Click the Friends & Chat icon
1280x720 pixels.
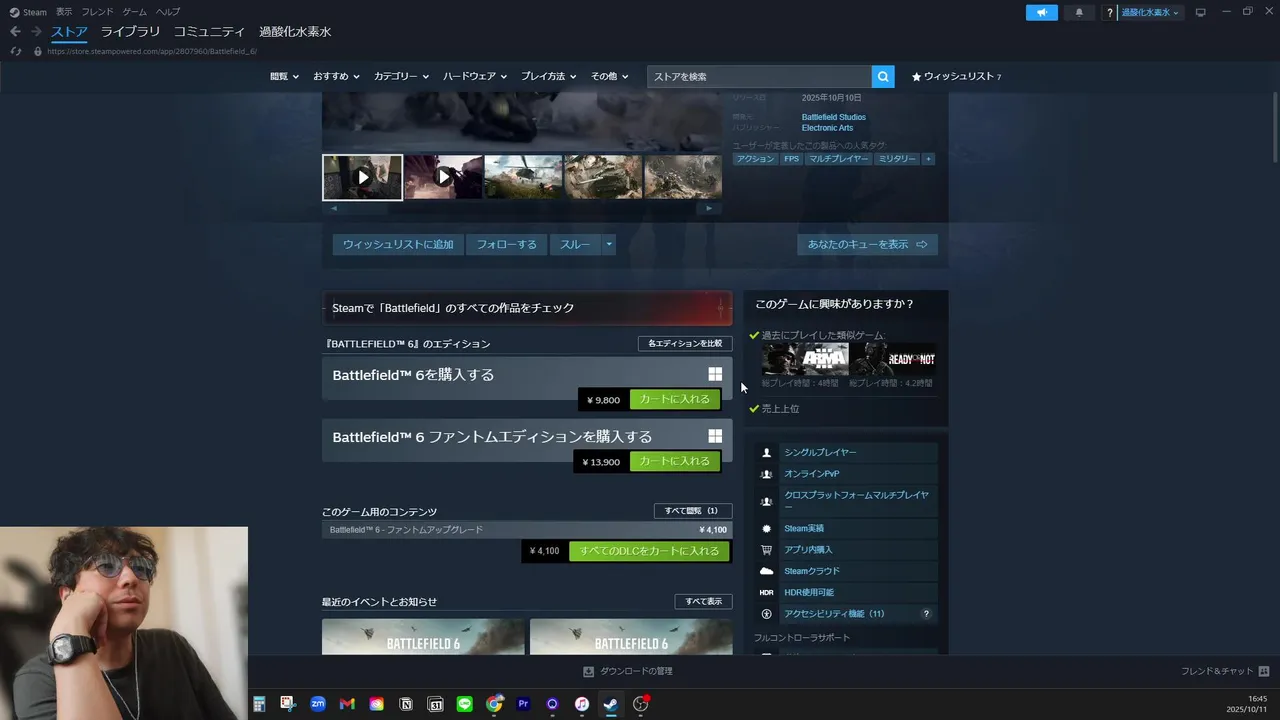(x=1264, y=671)
